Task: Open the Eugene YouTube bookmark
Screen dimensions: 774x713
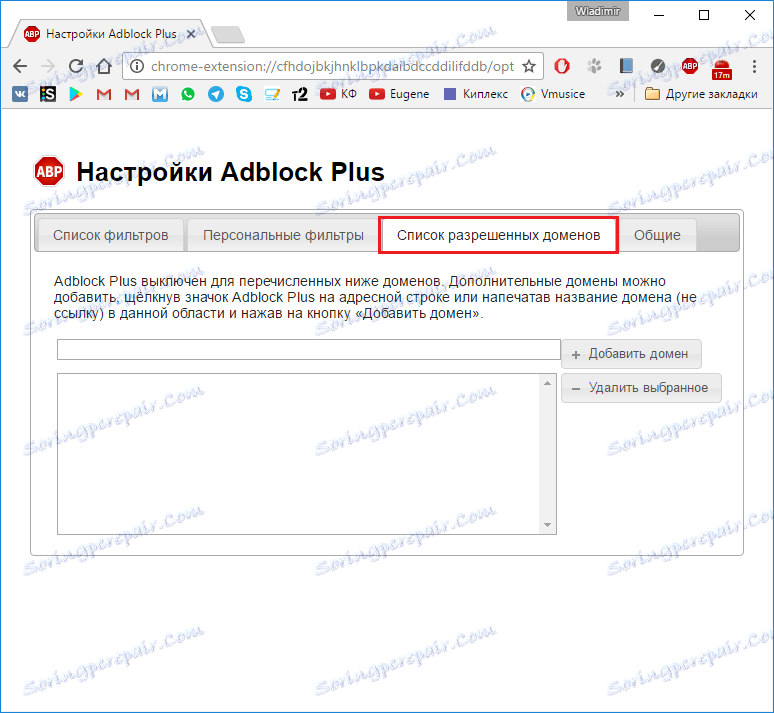Action: [399, 94]
